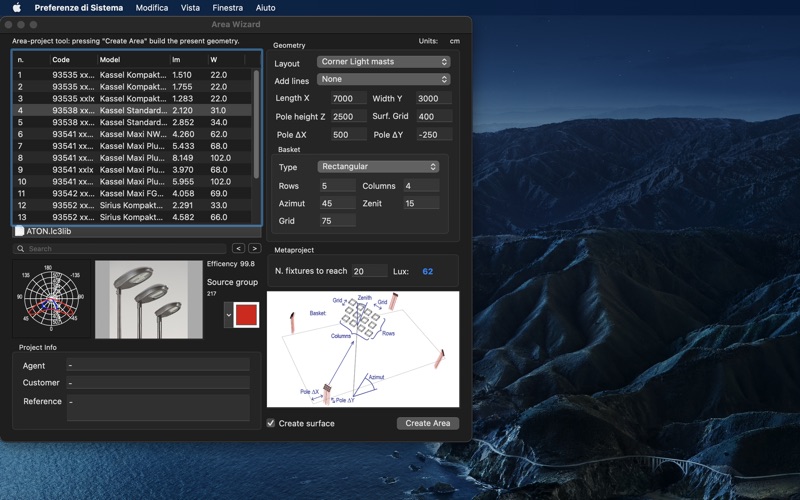800x500 pixels.
Task: Click the street lamp product photo
Action: [148, 299]
